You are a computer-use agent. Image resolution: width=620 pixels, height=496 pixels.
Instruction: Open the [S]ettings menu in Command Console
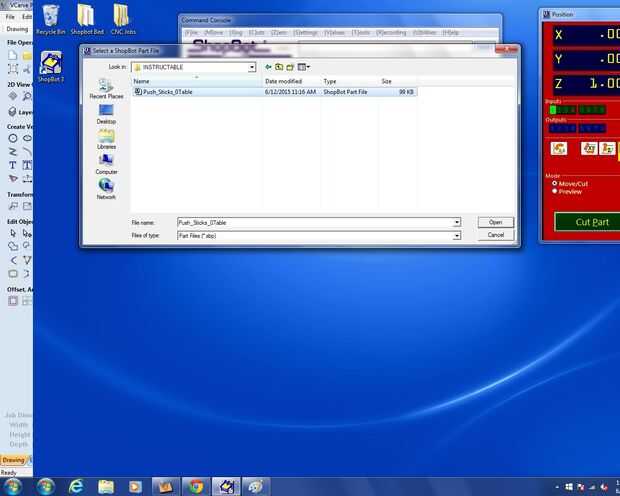[305, 33]
